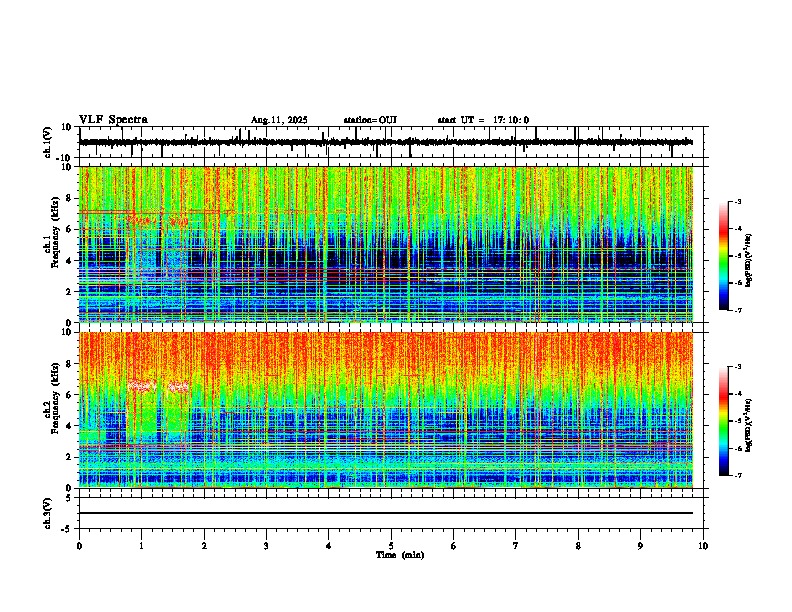Screen dimensions: 792x612
Task: Click the 'station=OUJ' label
Action: (x=370, y=120)
